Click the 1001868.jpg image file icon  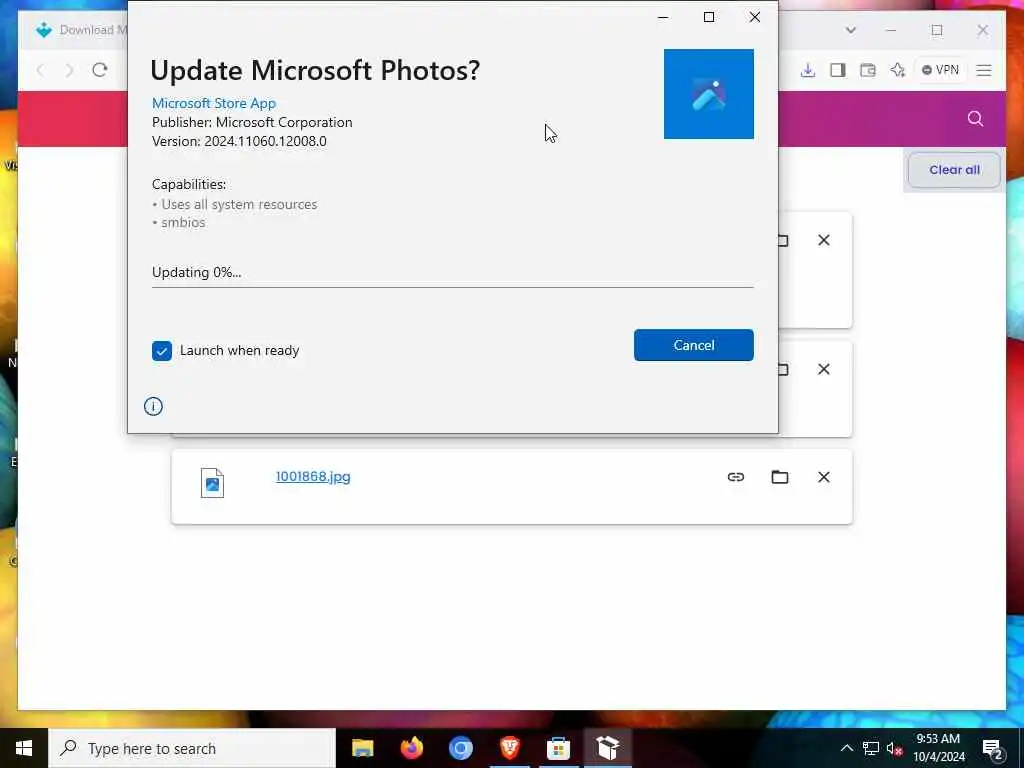(212, 483)
